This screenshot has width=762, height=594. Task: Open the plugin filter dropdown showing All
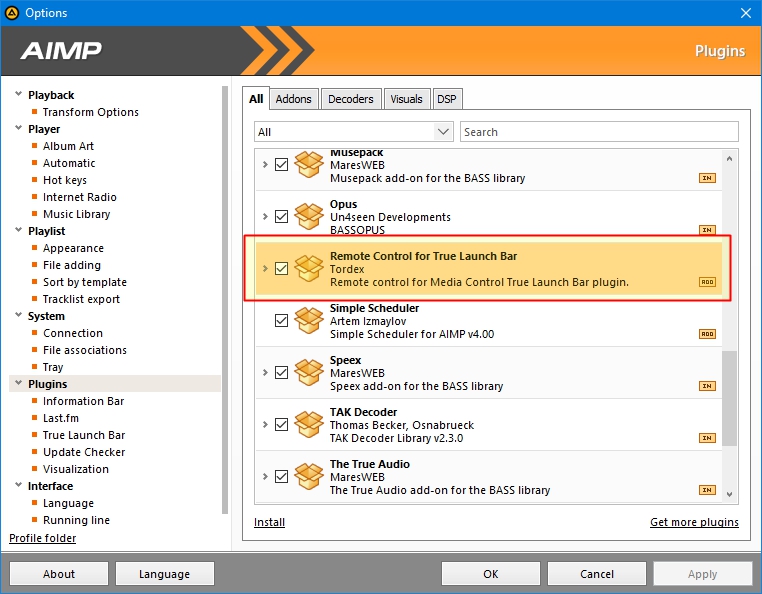(354, 132)
